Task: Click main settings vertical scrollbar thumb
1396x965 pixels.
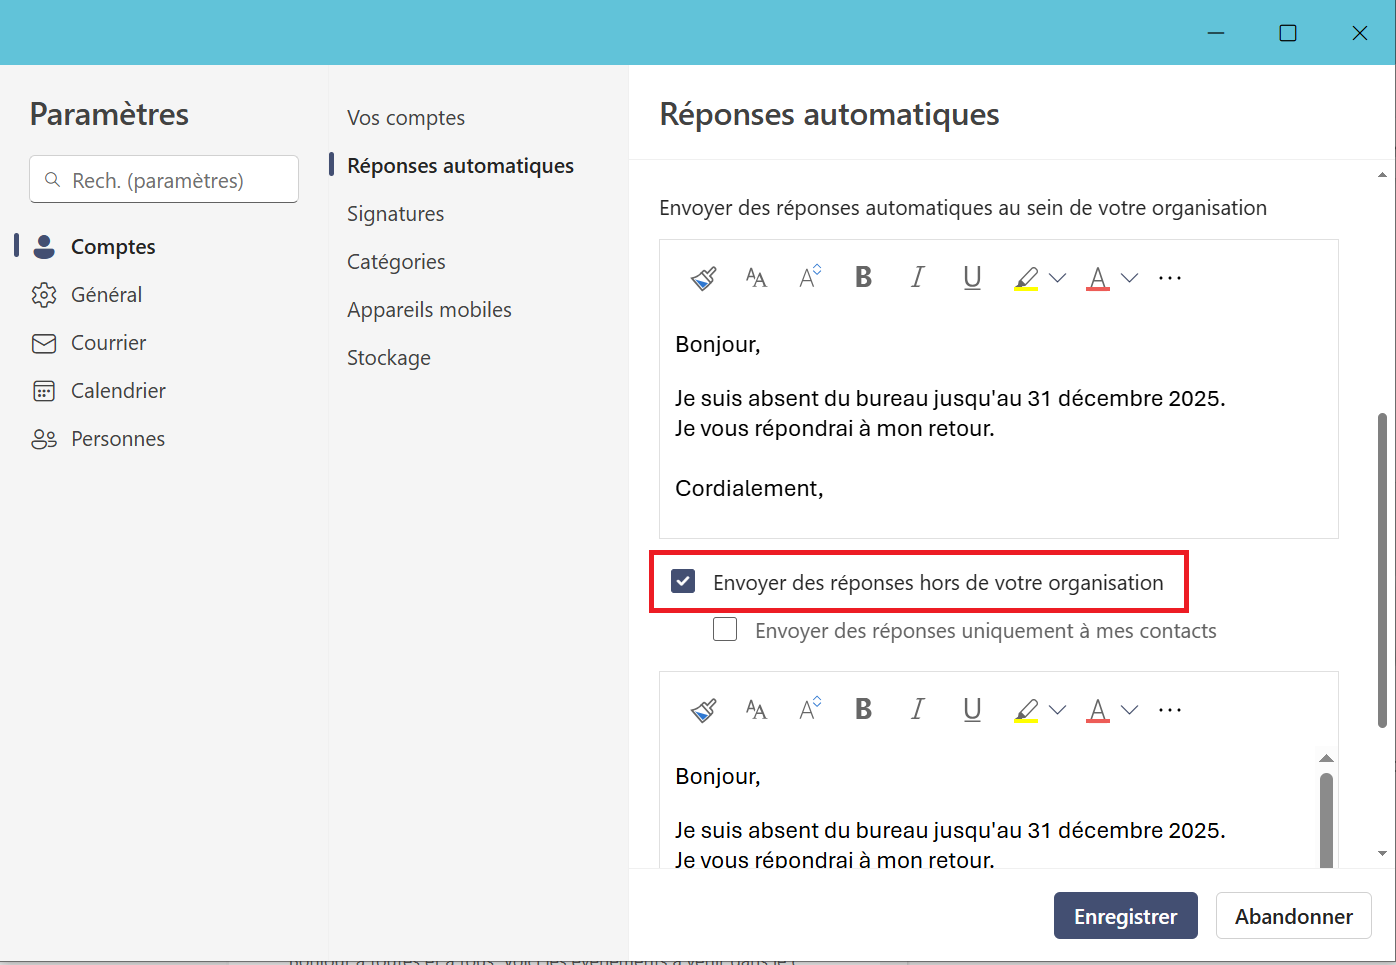Action: pos(1382,570)
